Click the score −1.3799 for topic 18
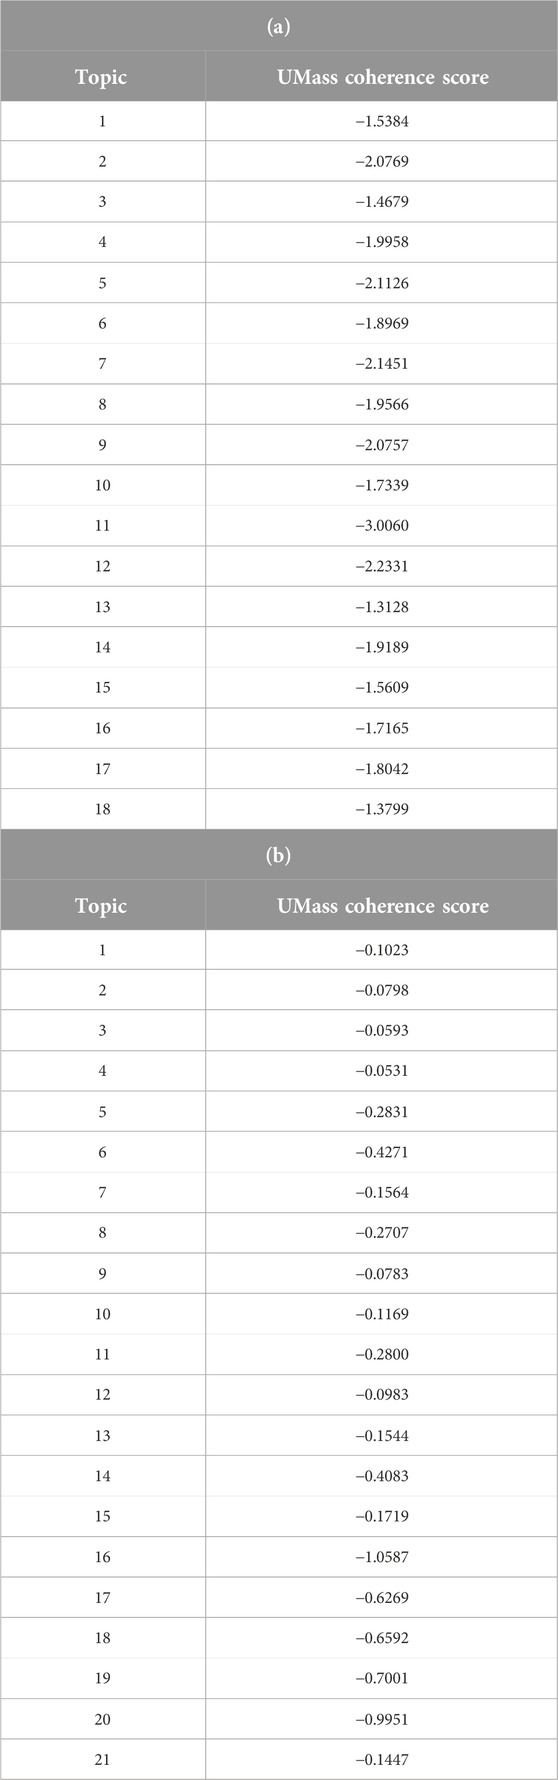The width and height of the screenshot is (558, 1780). [382, 809]
